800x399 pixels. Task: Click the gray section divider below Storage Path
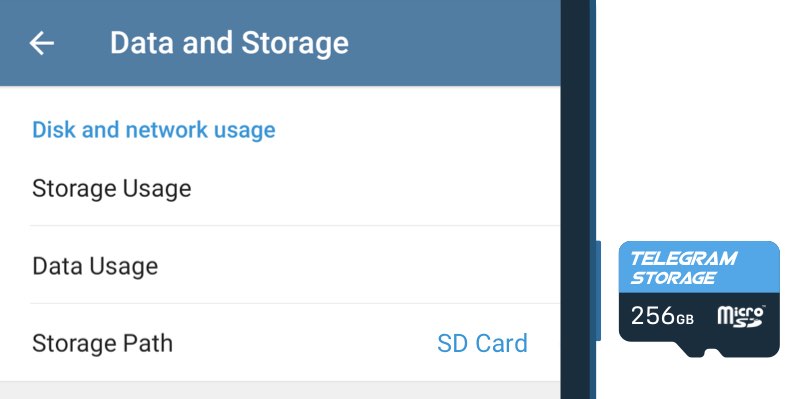(x=280, y=390)
